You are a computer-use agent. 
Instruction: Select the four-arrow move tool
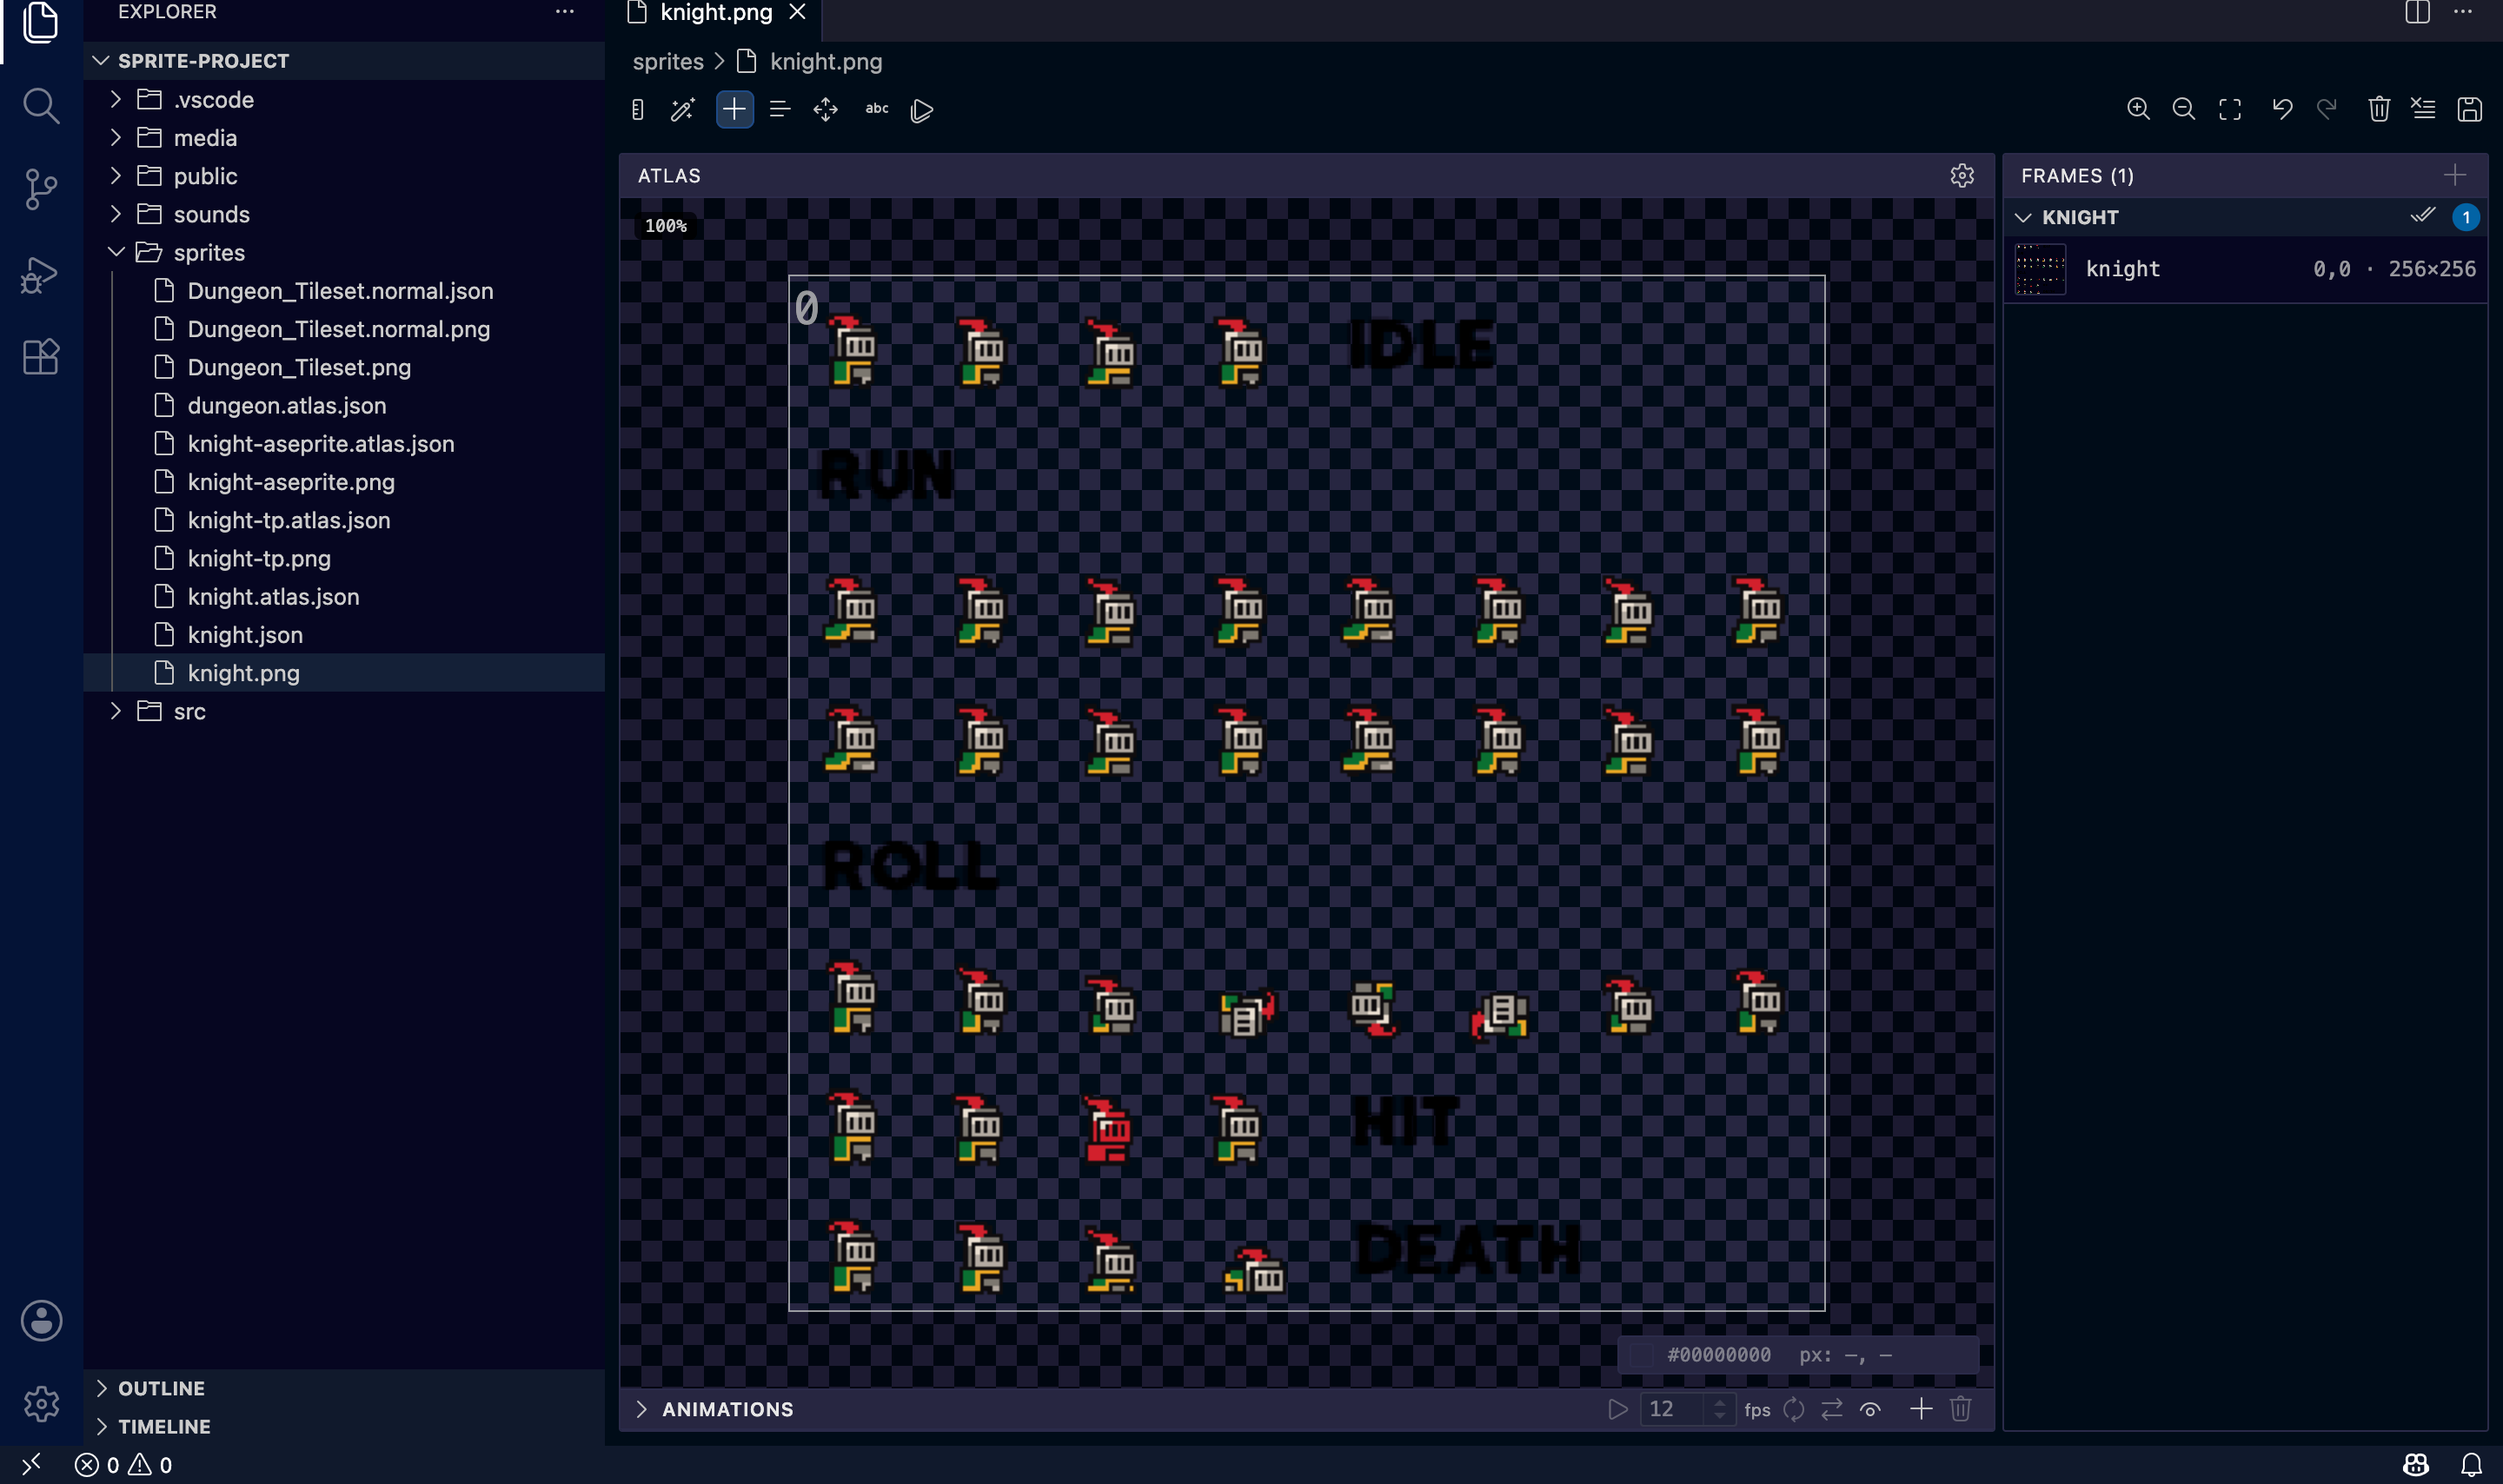coord(826,110)
